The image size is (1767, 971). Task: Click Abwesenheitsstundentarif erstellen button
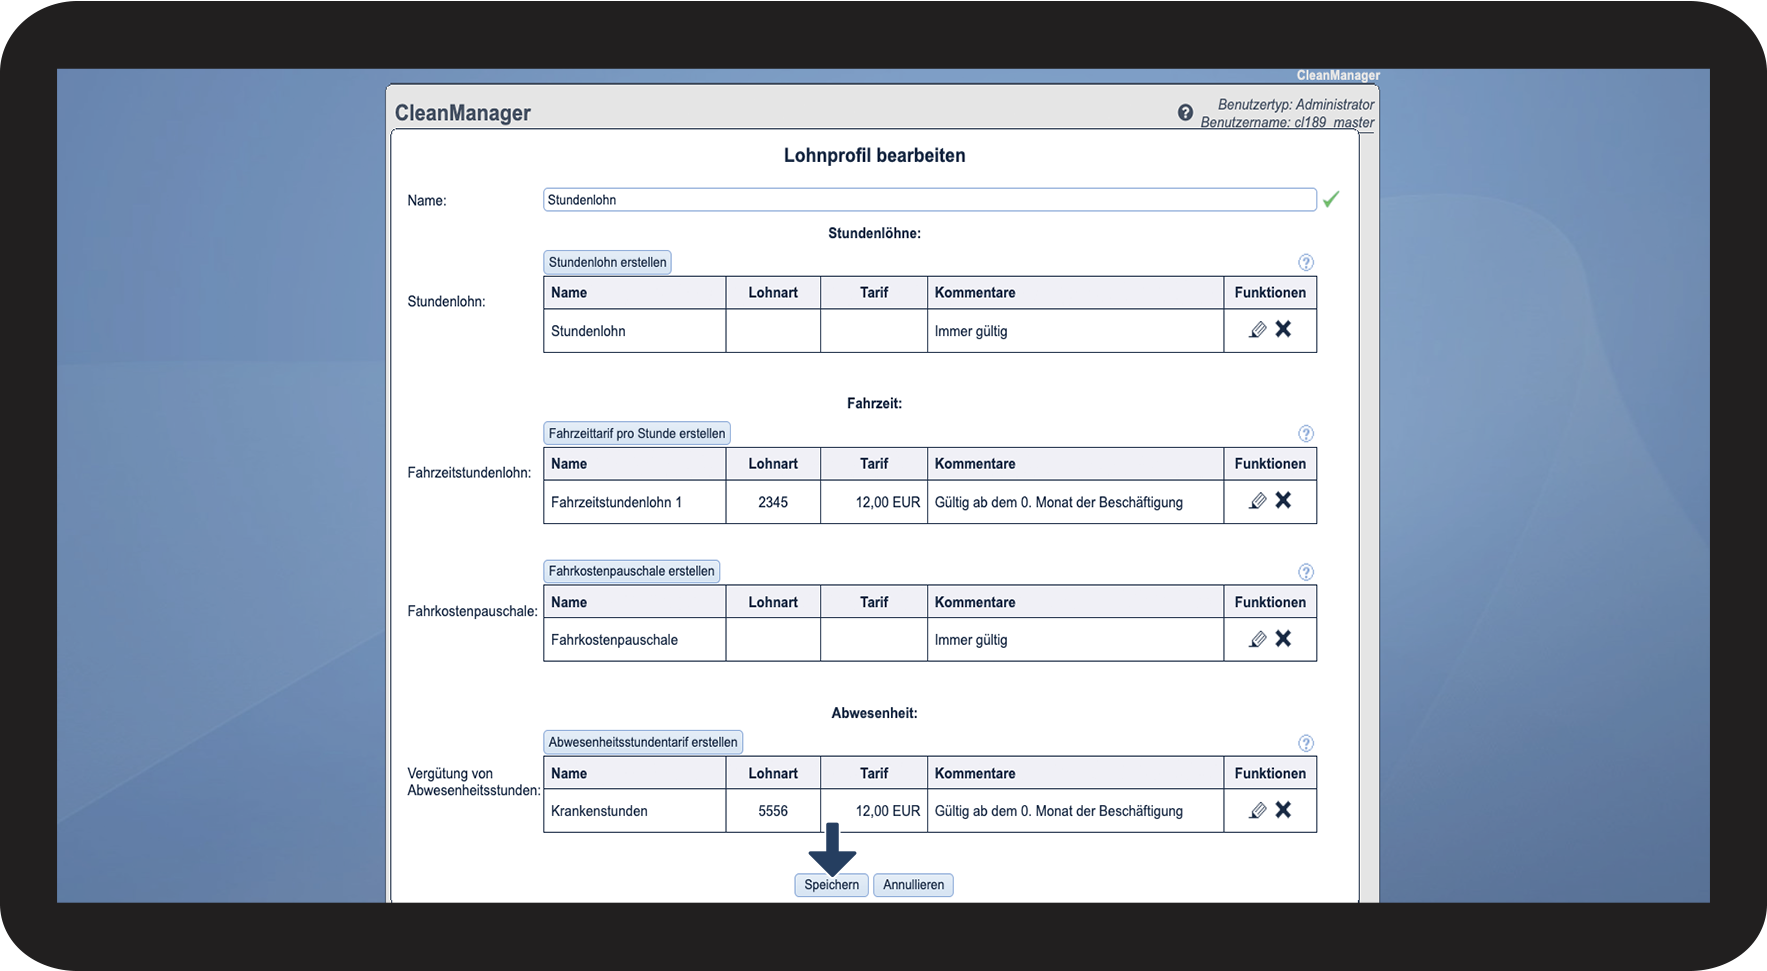pyautogui.click(x=642, y=742)
